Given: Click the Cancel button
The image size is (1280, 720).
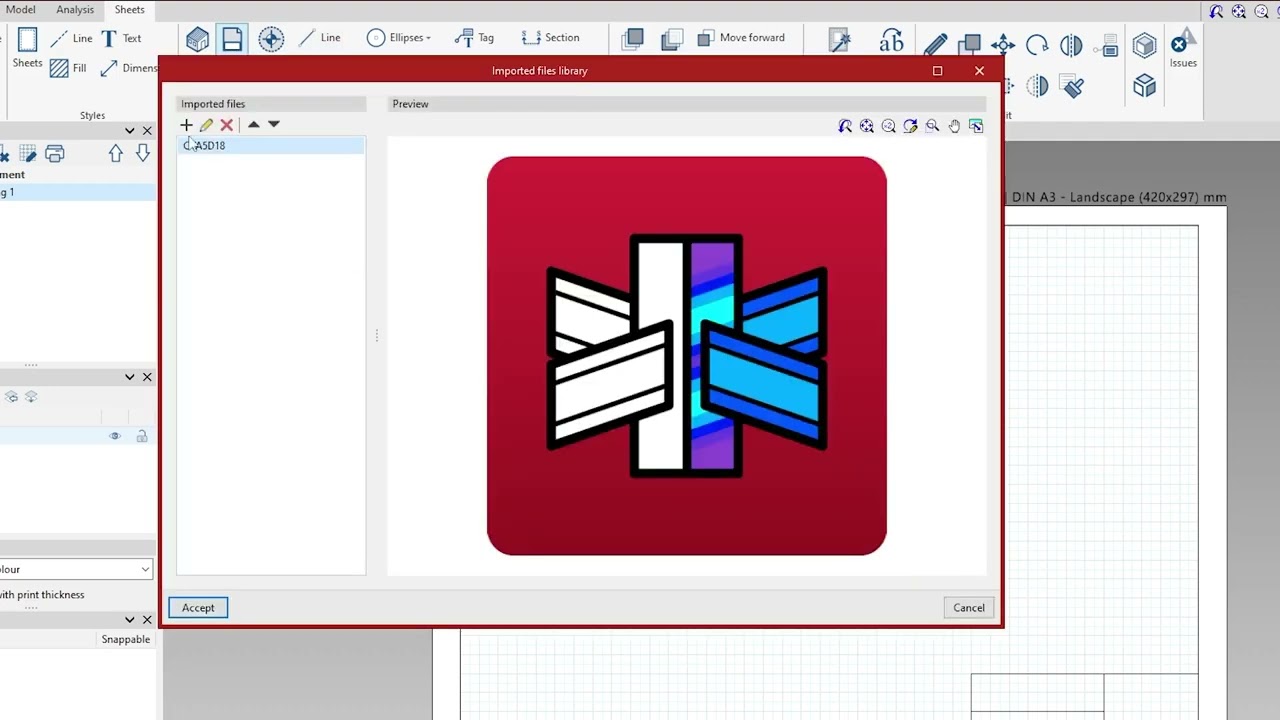Looking at the screenshot, I should (x=968, y=608).
